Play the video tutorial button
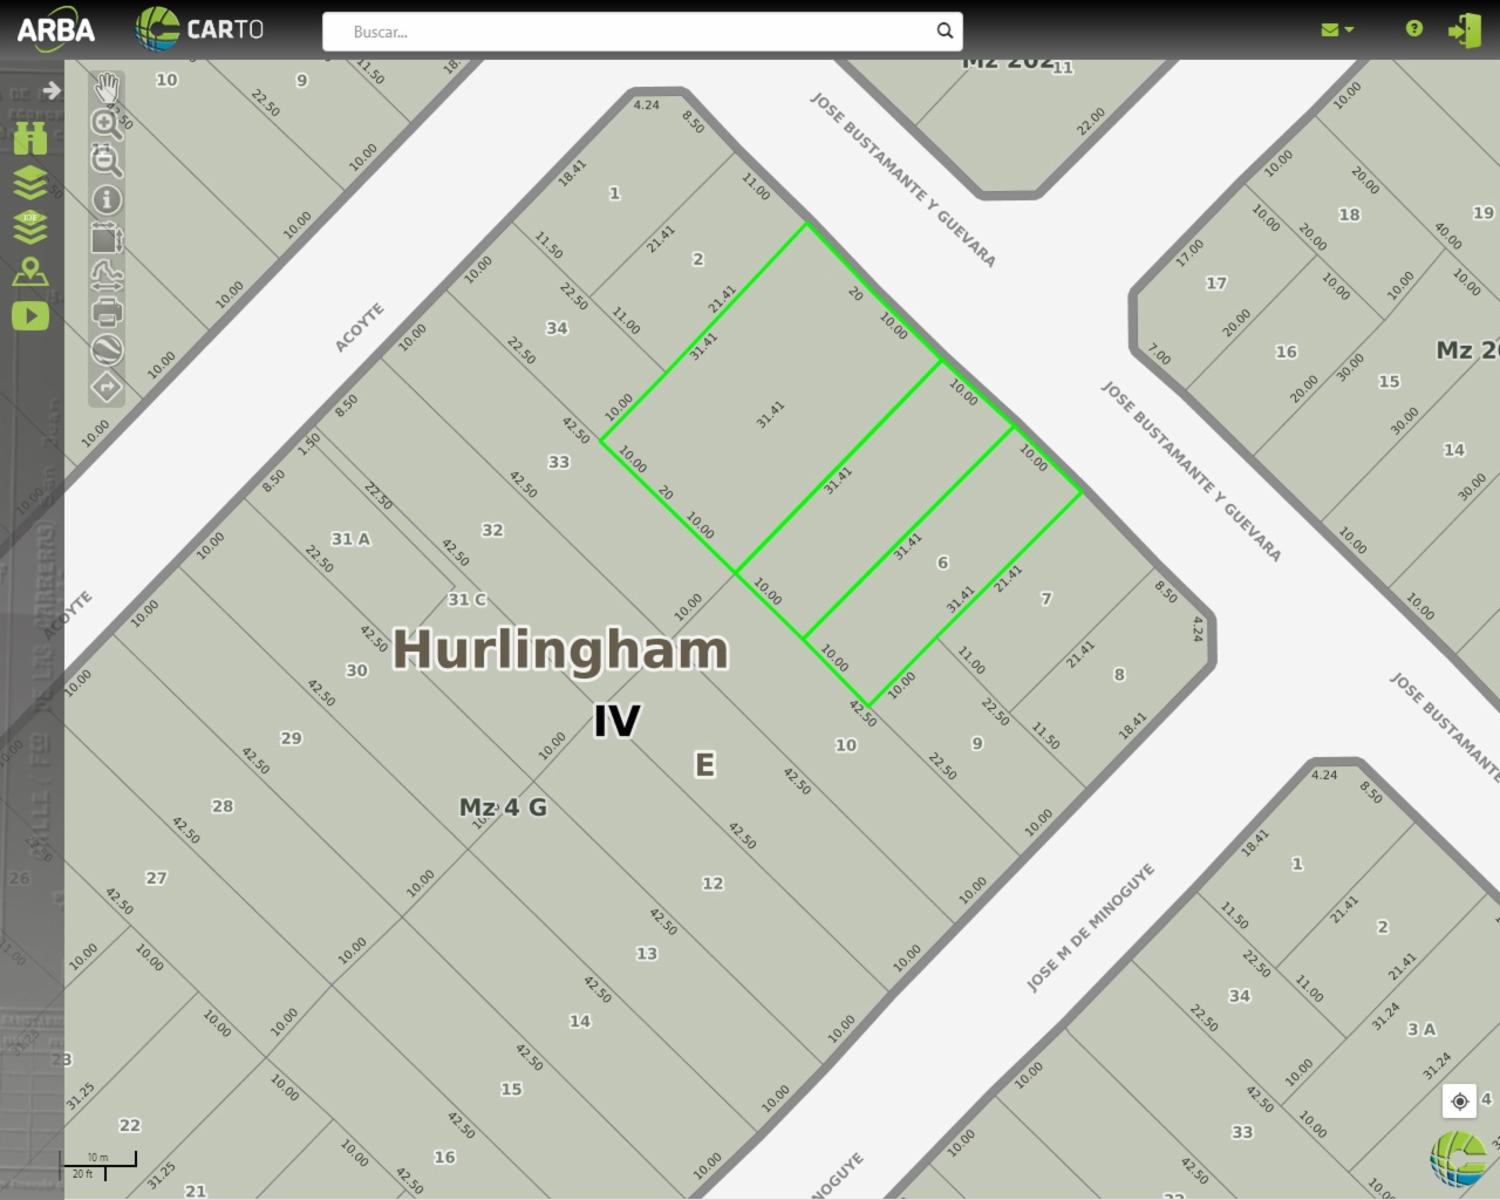Image resolution: width=1500 pixels, height=1200 pixels. (x=30, y=316)
